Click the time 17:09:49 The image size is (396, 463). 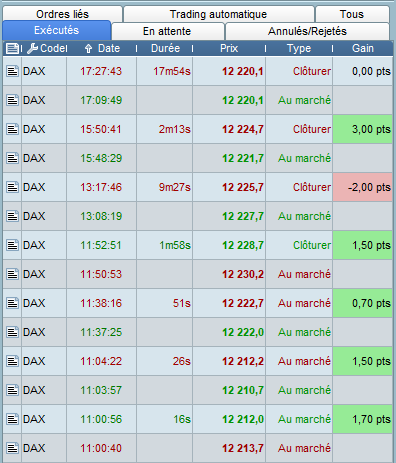[101, 100]
